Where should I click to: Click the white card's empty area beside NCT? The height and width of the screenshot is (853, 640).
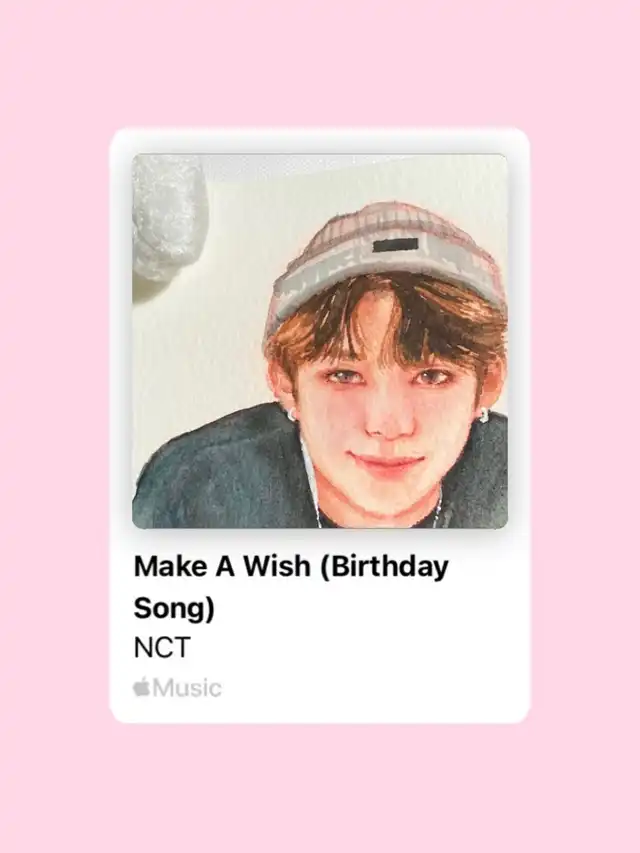pos(354,647)
